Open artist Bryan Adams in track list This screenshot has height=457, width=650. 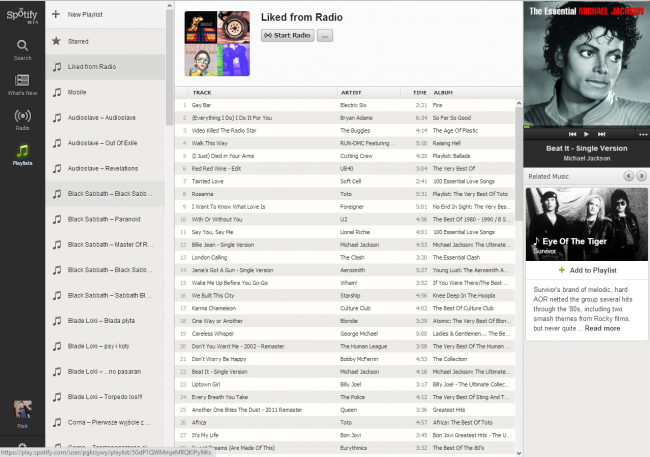(x=356, y=118)
